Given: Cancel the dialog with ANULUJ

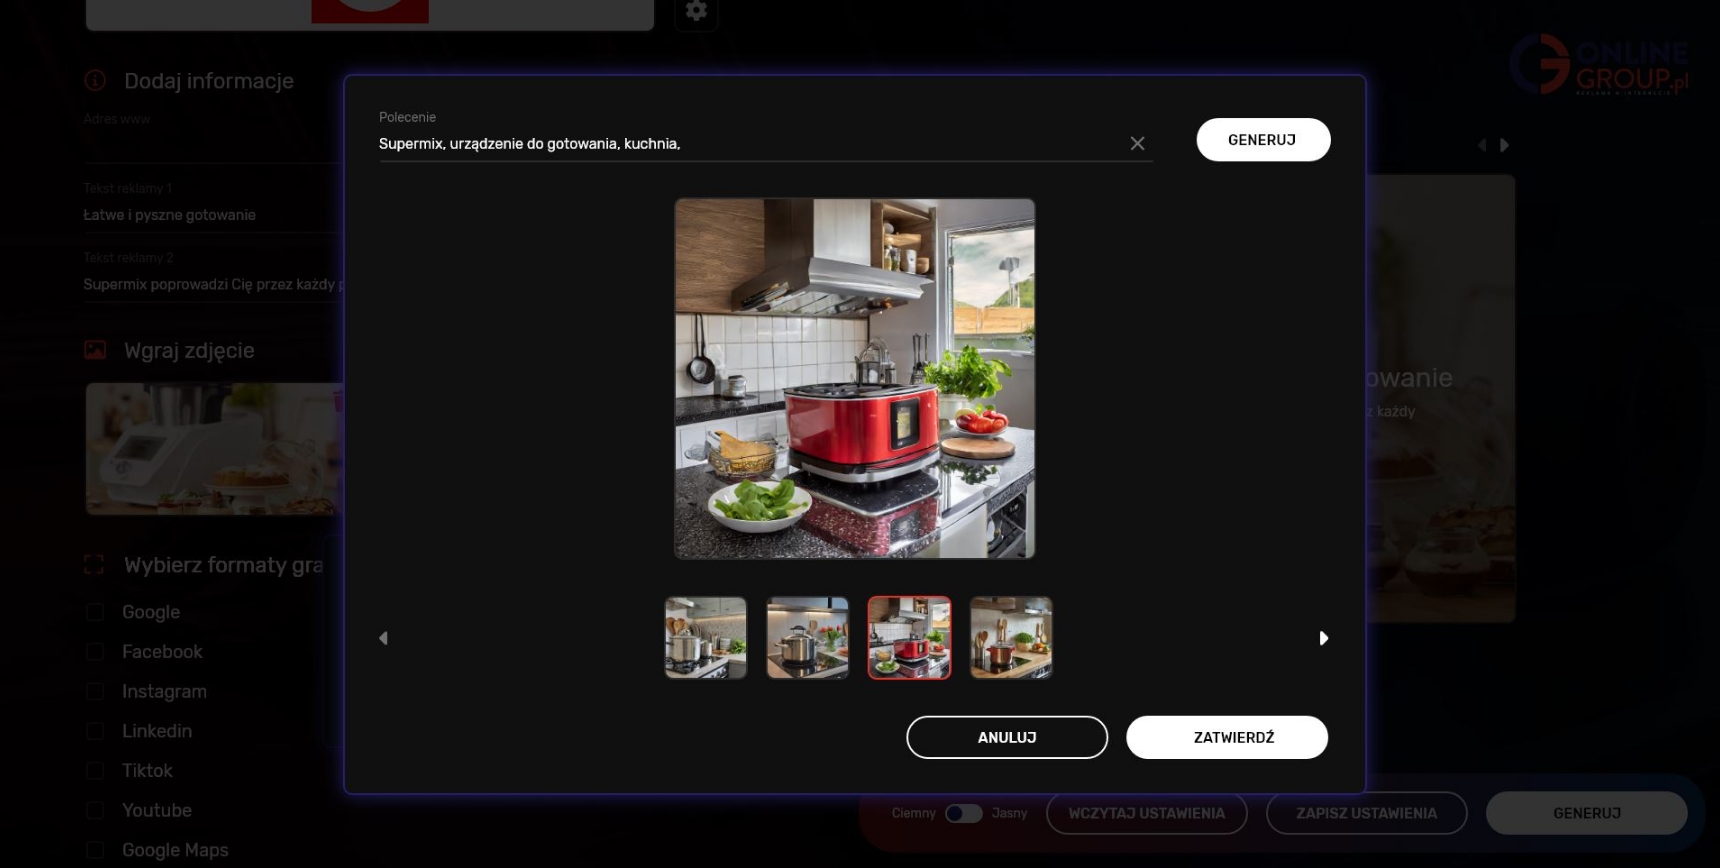Looking at the screenshot, I should (x=1007, y=737).
